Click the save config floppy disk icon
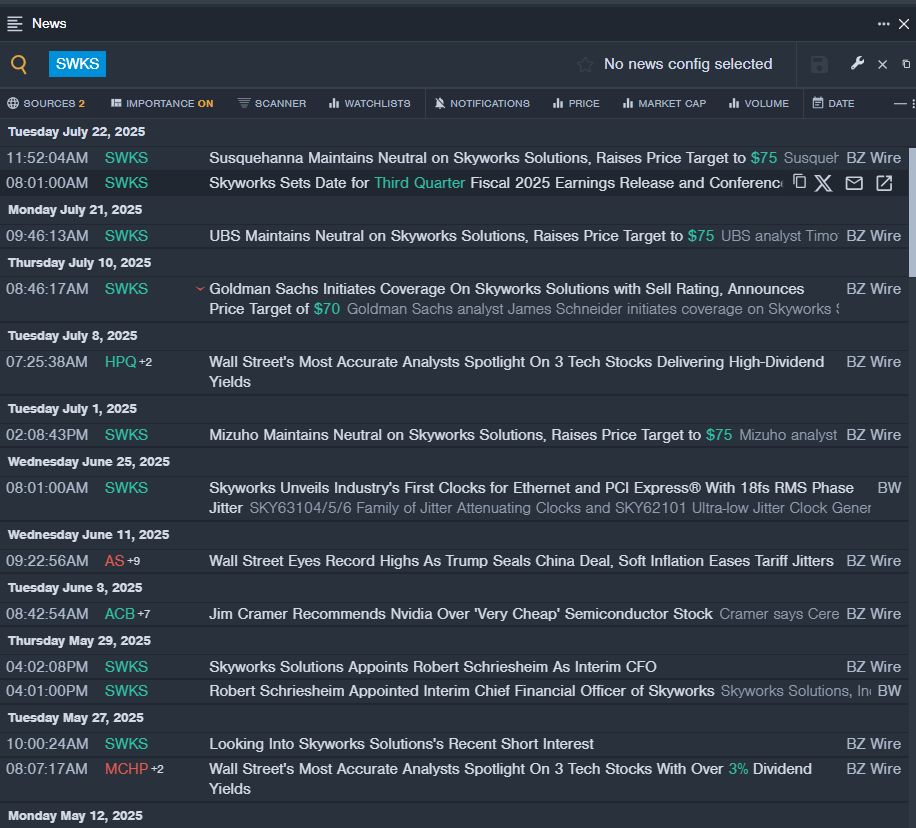The height and width of the screenshot is (828, 916). (x=819, y=64)
